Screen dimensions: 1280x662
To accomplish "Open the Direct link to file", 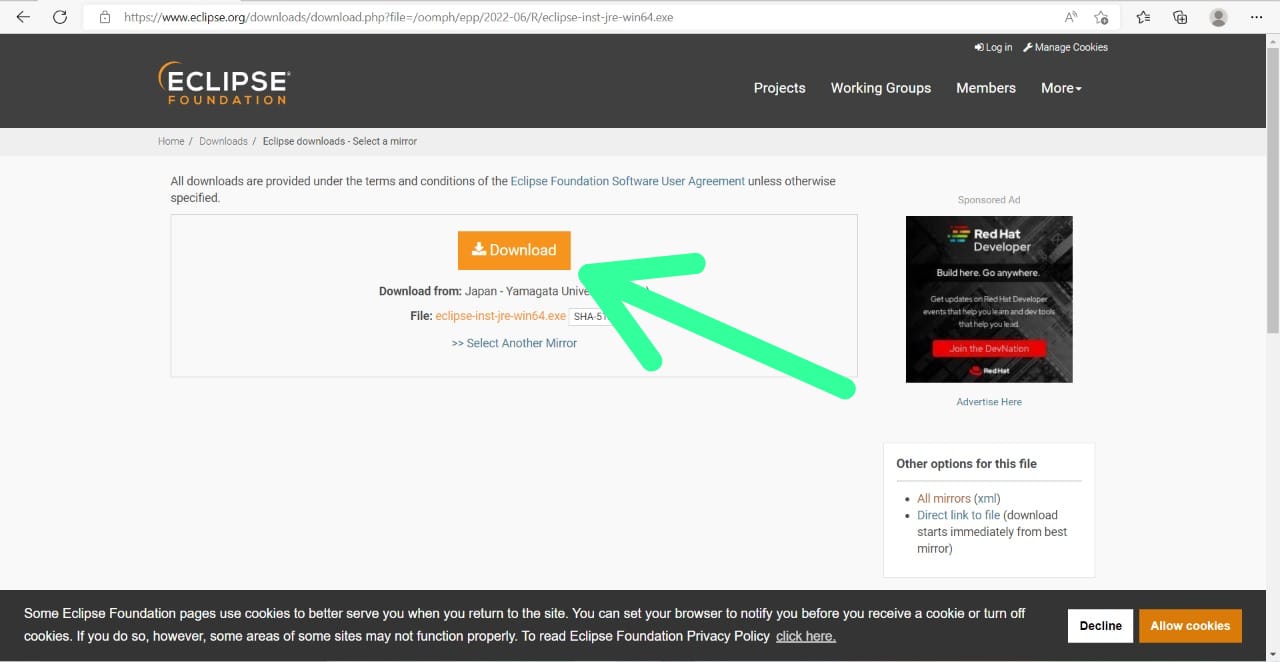I will click(958, 515).
